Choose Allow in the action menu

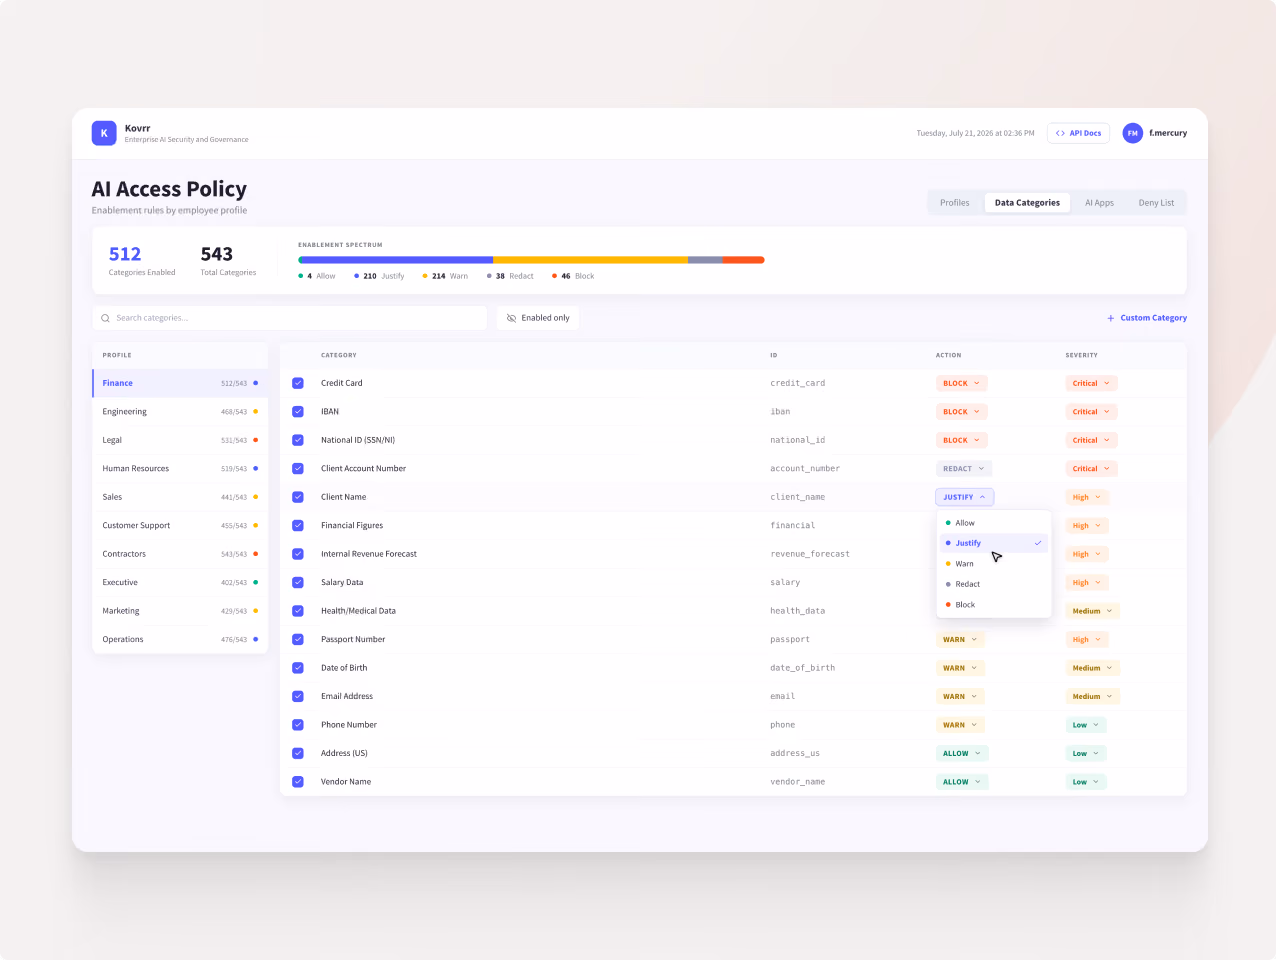point(994,523)
